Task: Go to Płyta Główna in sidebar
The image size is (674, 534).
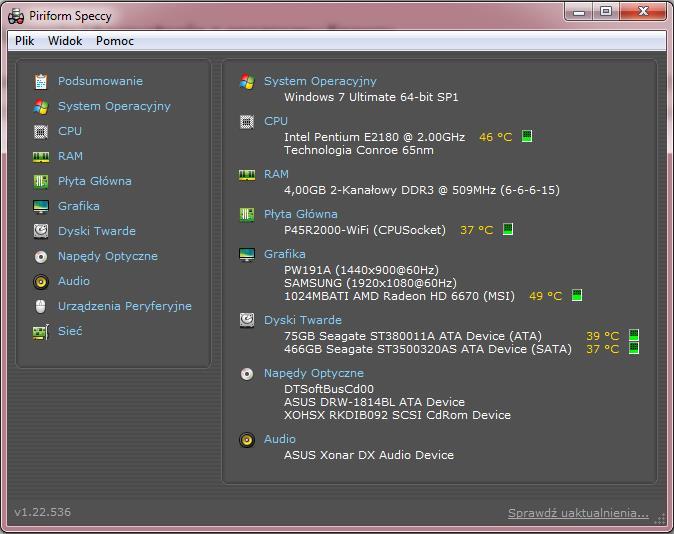Action: [95, 181]
